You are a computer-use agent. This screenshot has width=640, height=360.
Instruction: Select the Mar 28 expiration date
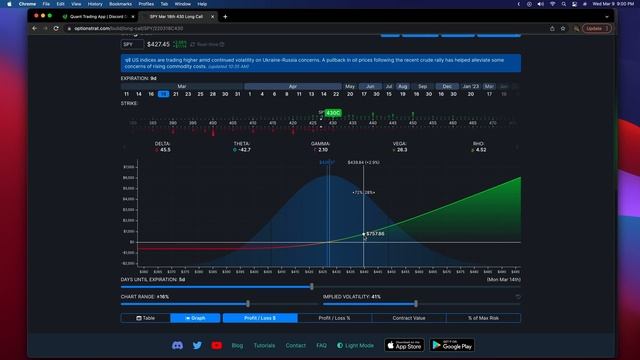pos(213,94)
